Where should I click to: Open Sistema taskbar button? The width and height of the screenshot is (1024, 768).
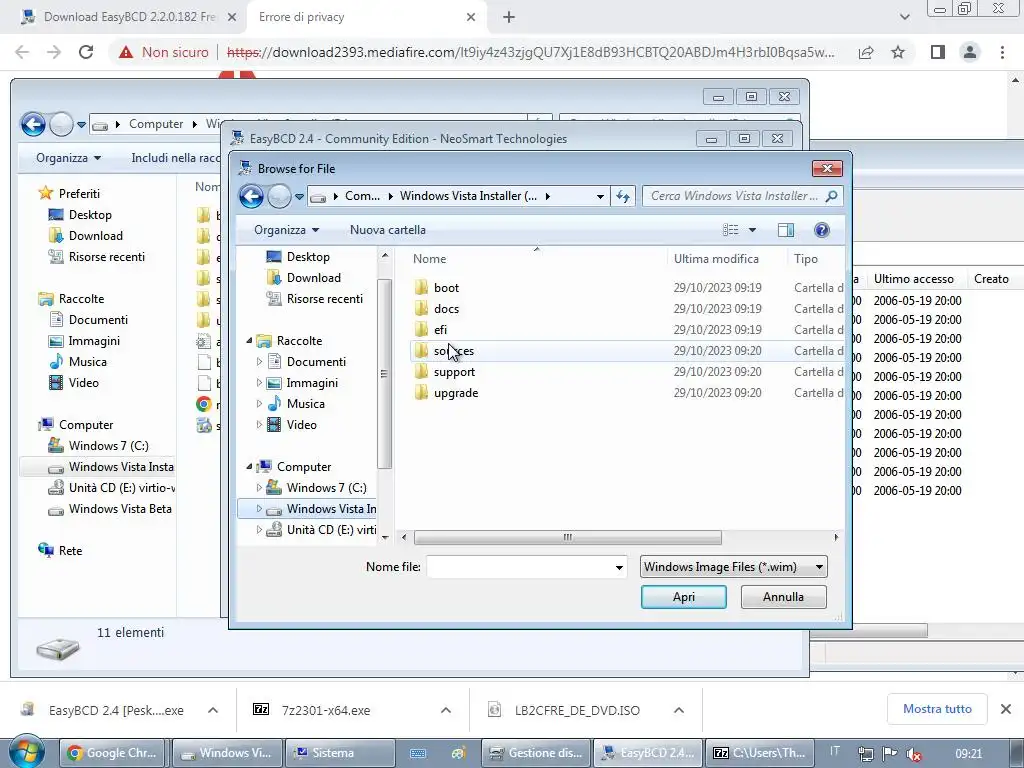point(340,753)
